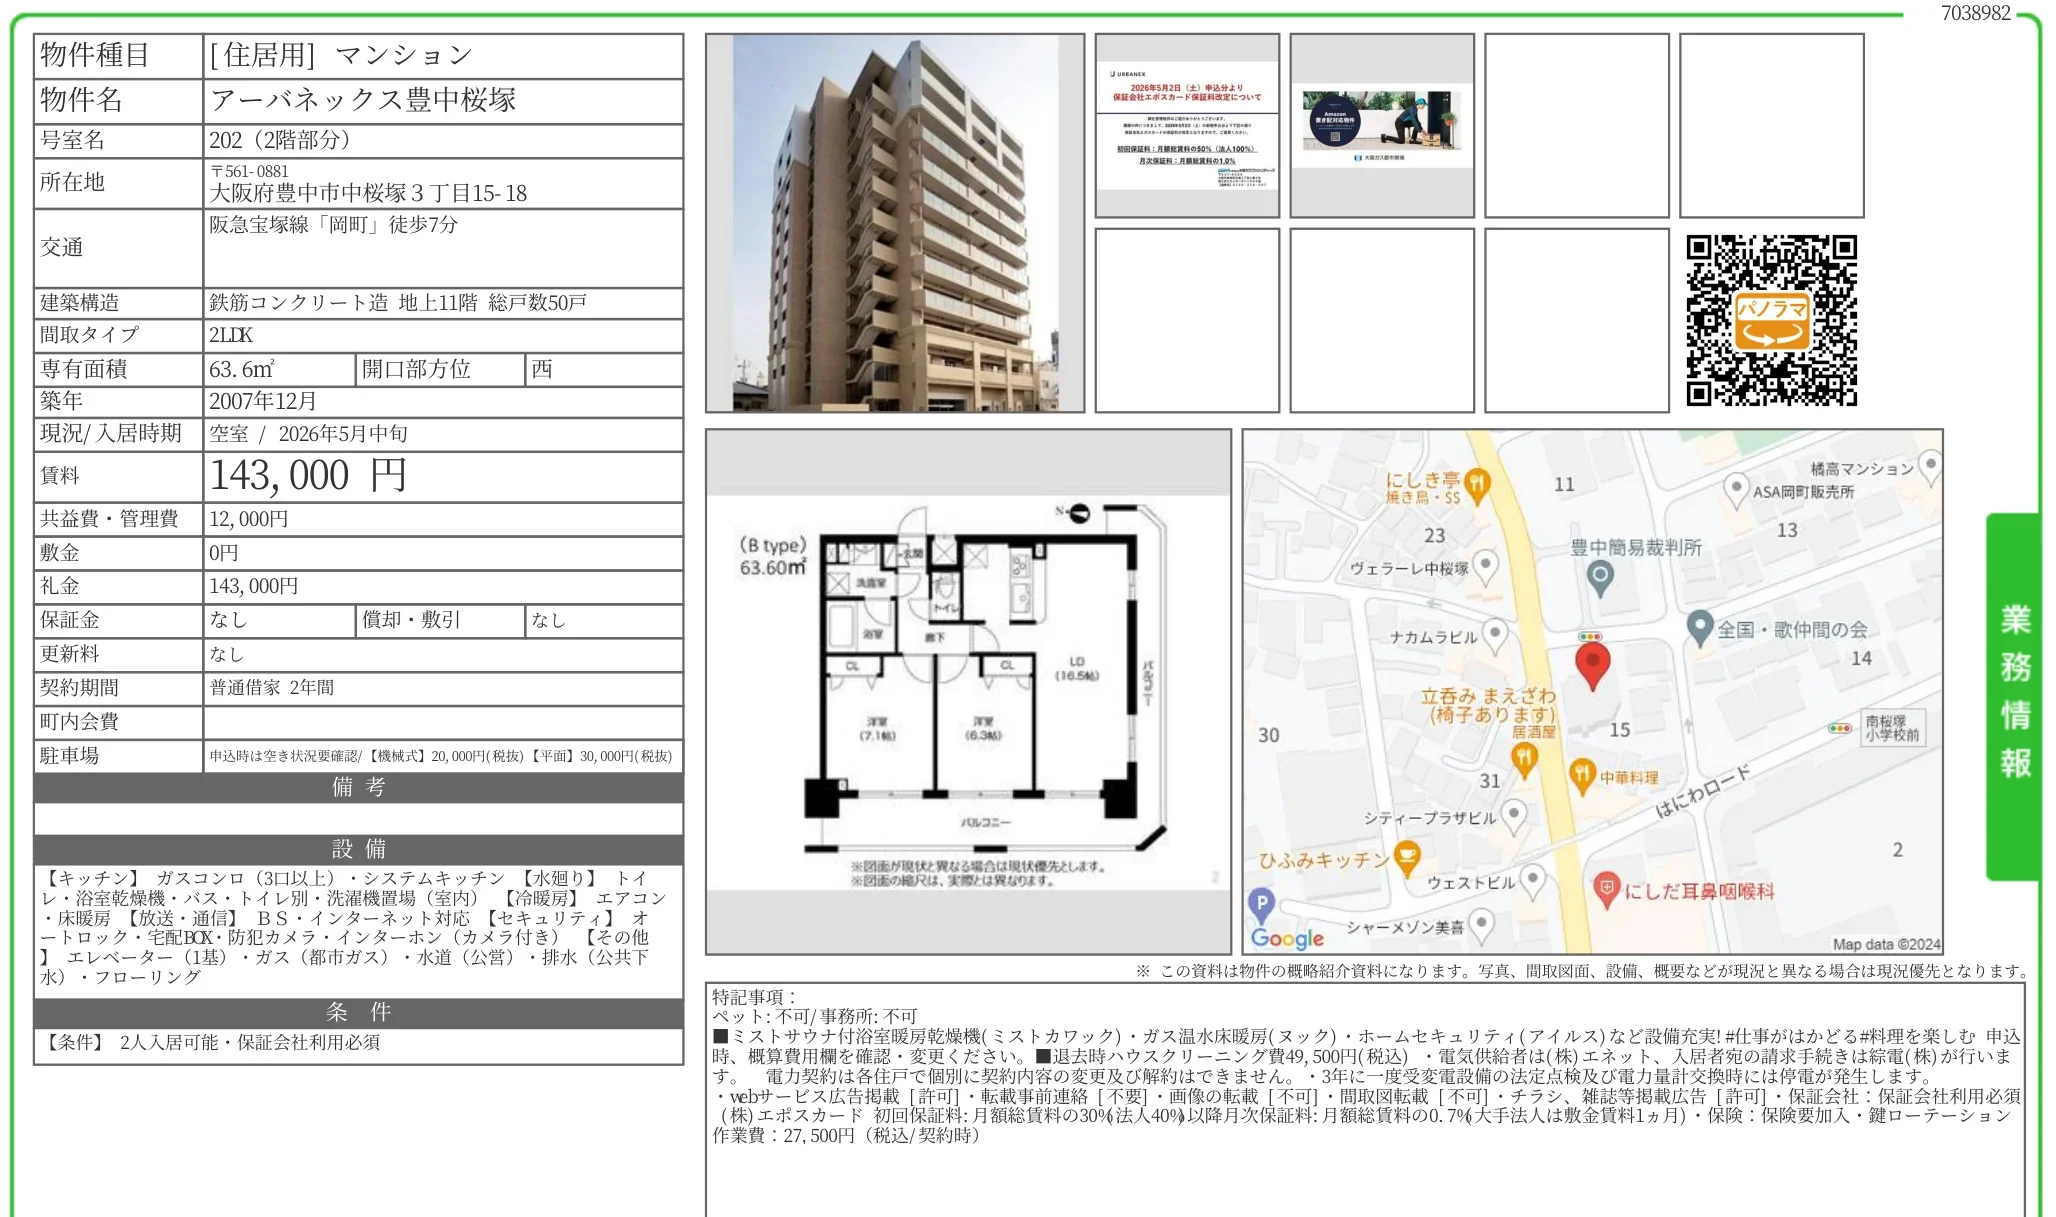The width and height of the screenshot is (2056, 1217).
Task: Click the 全国・歌仲間の会 pin icon
Action: [1700, 627]
